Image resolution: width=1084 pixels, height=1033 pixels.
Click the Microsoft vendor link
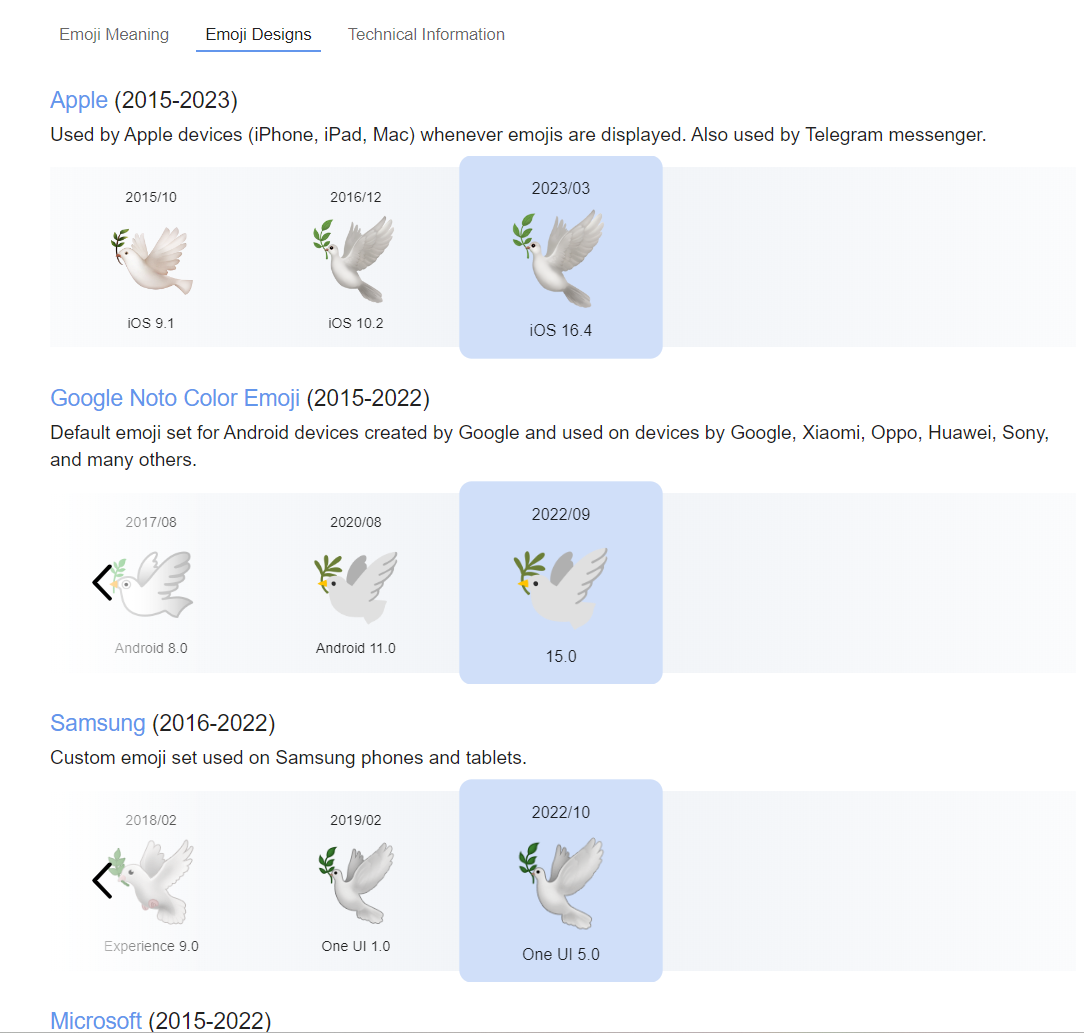96,1021
